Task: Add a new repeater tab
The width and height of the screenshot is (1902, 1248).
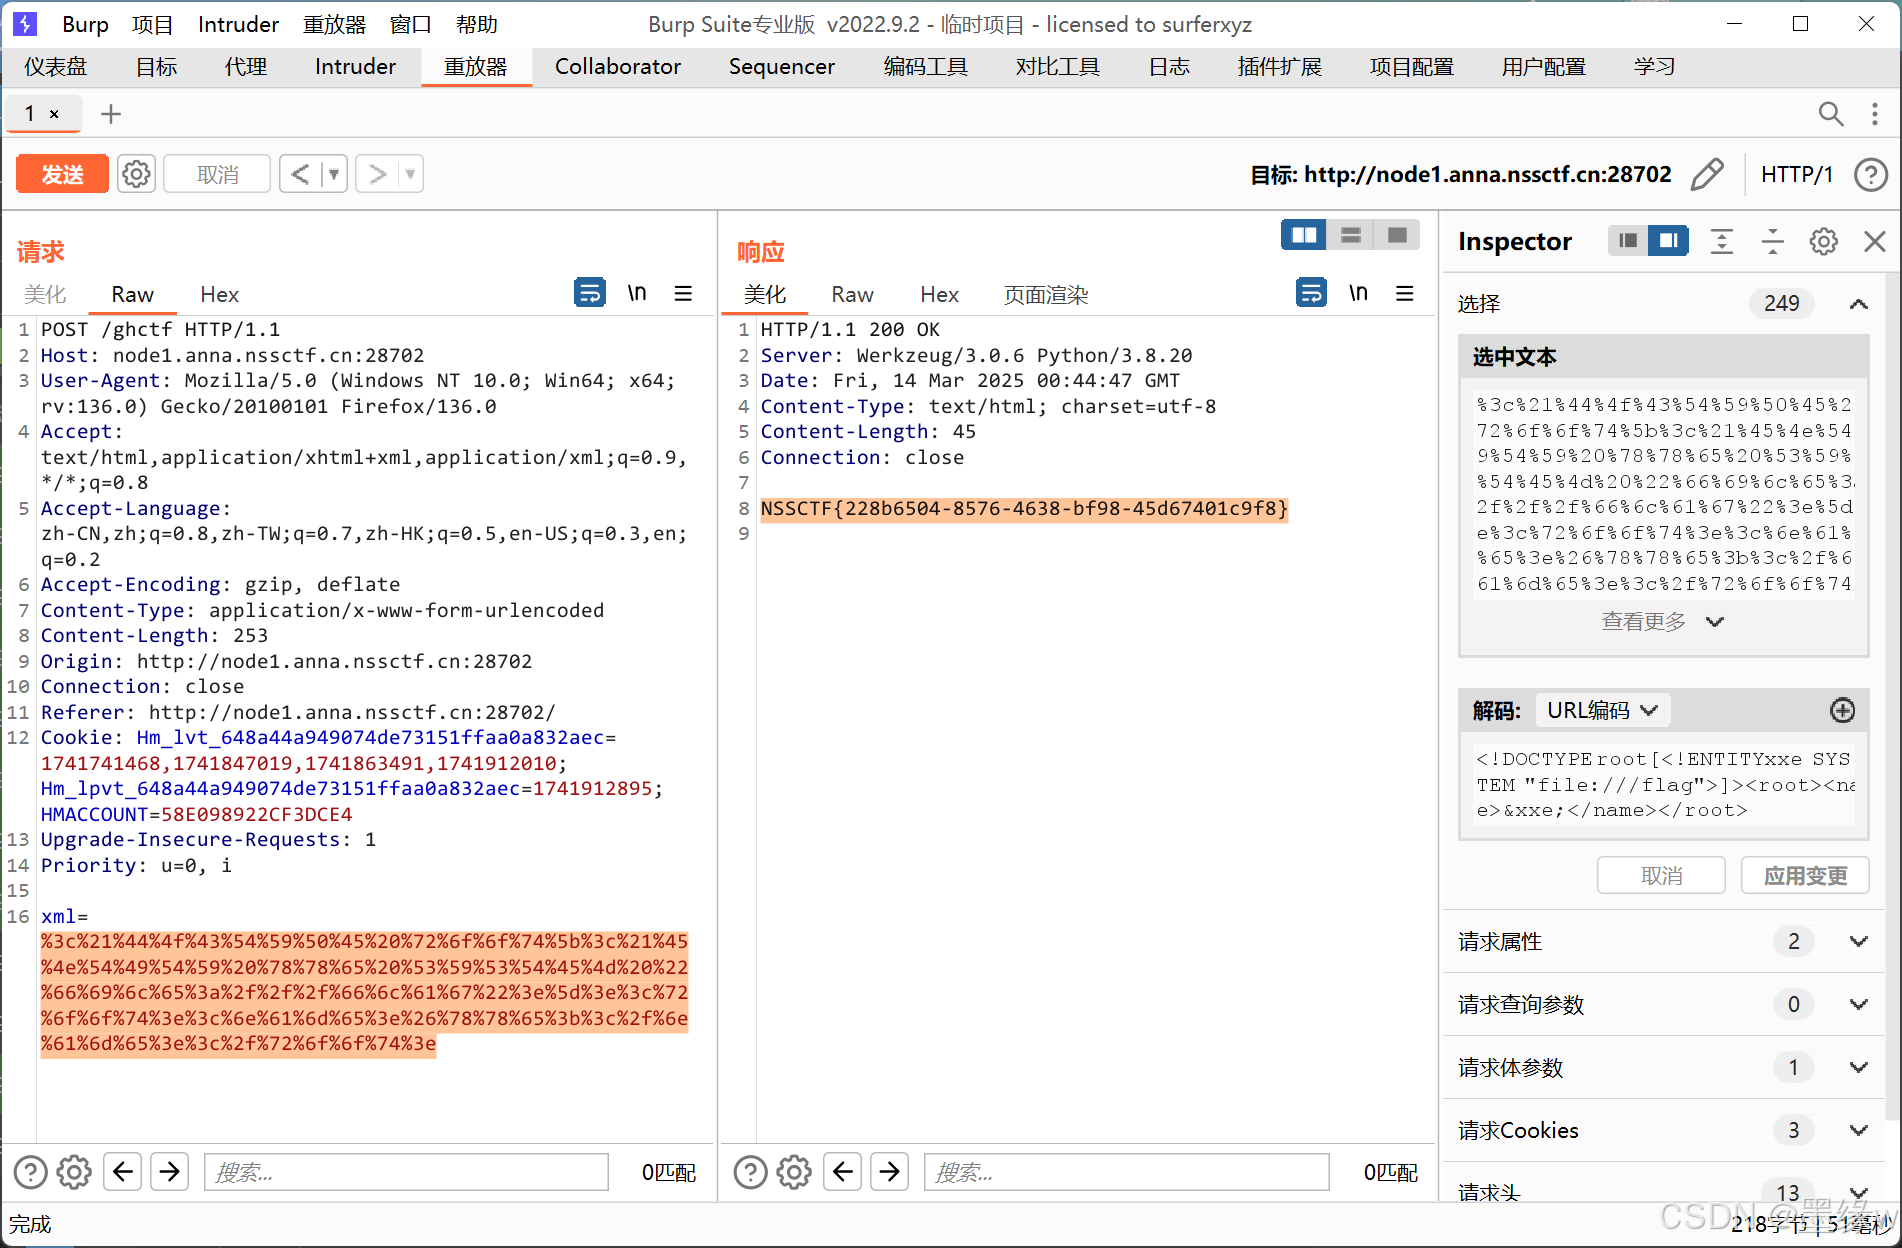Action: coord(111,114)
